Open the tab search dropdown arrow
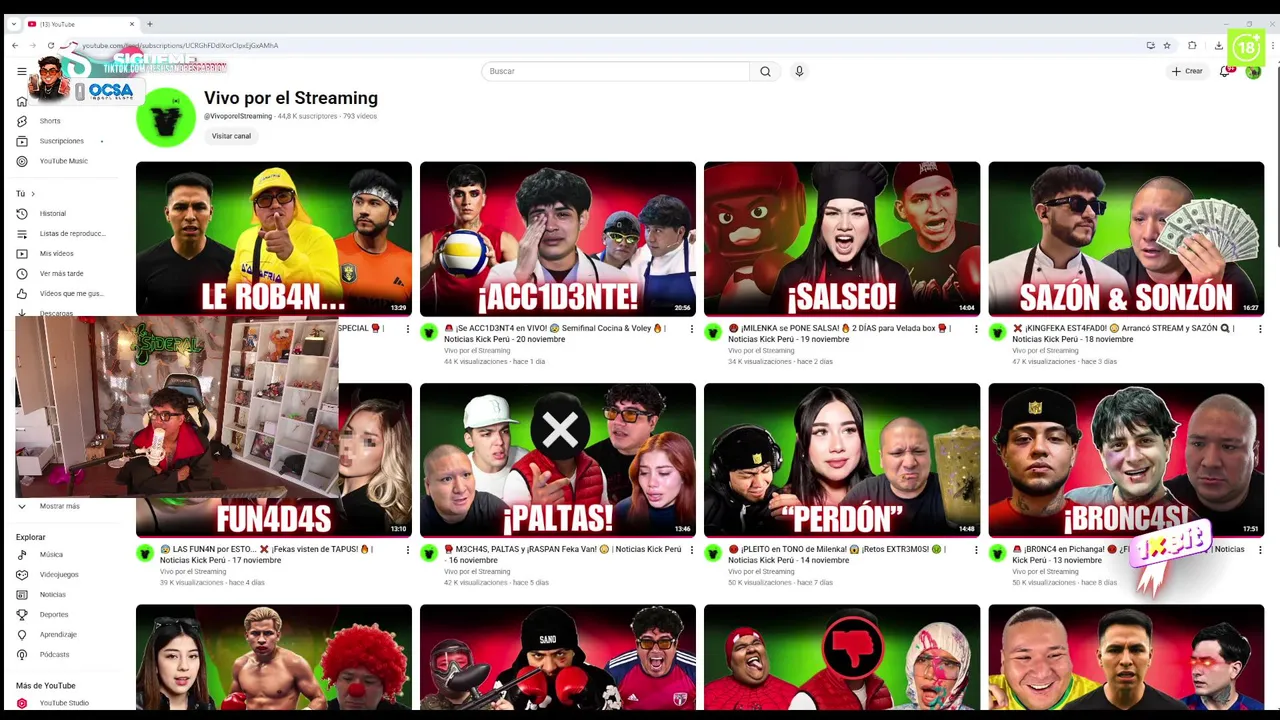The height and width of the screenshot is (720, 1280). point(14,23)
